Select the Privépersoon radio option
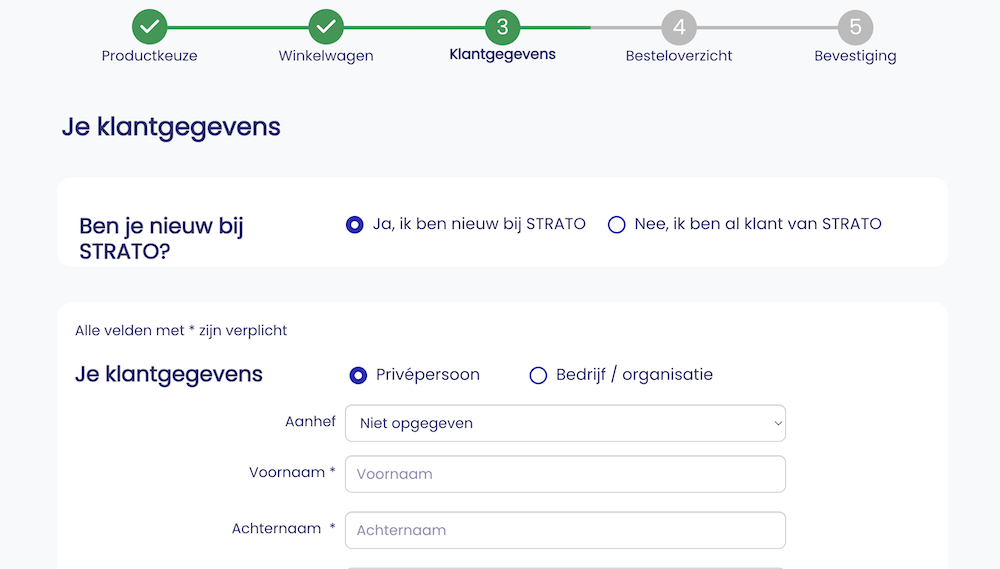 (x=358, y=375)
